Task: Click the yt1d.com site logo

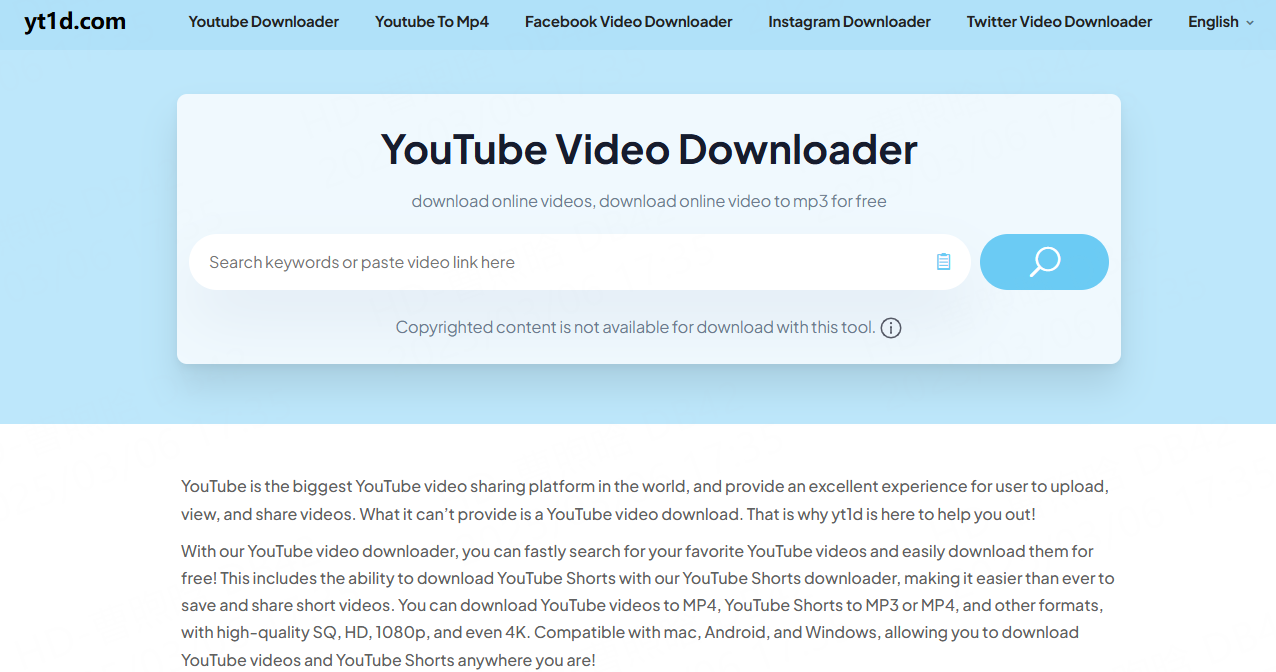Action: point(75,21)
